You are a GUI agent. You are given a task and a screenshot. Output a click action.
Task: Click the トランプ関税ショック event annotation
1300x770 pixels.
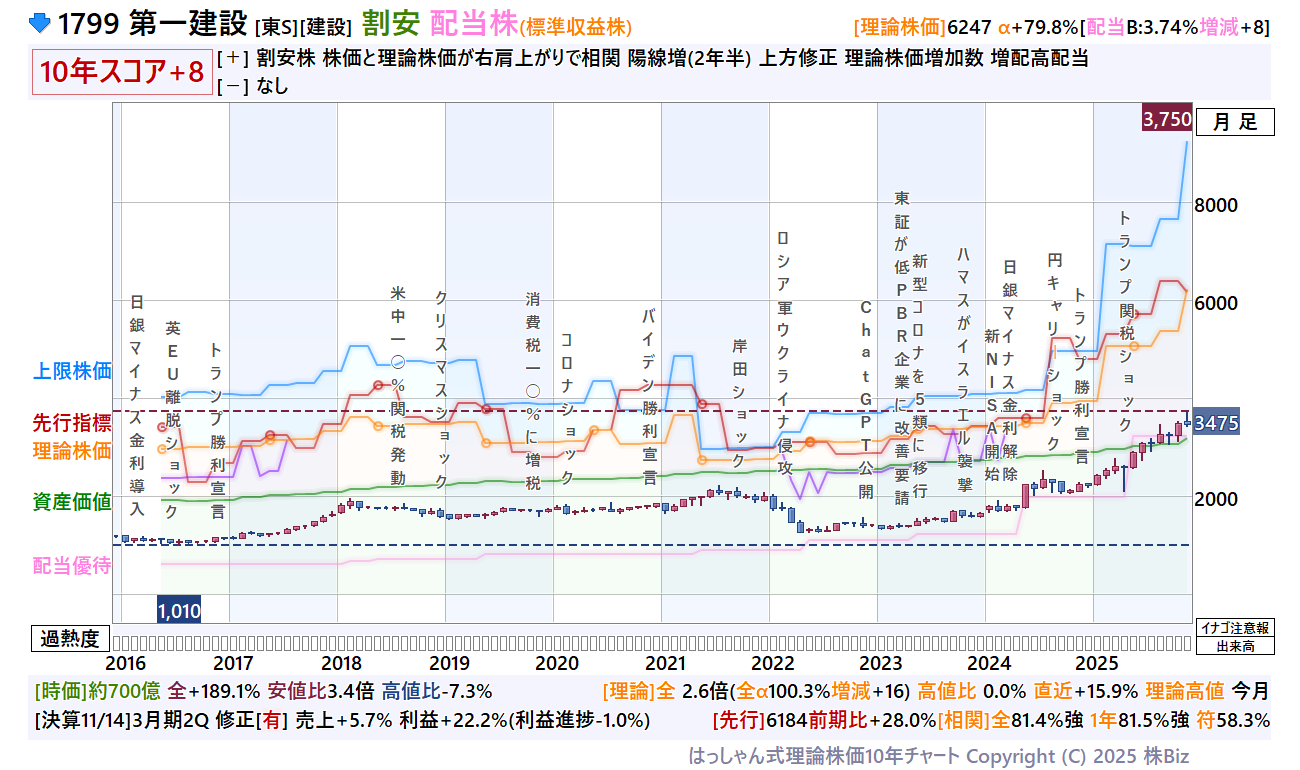[1125, 308]
